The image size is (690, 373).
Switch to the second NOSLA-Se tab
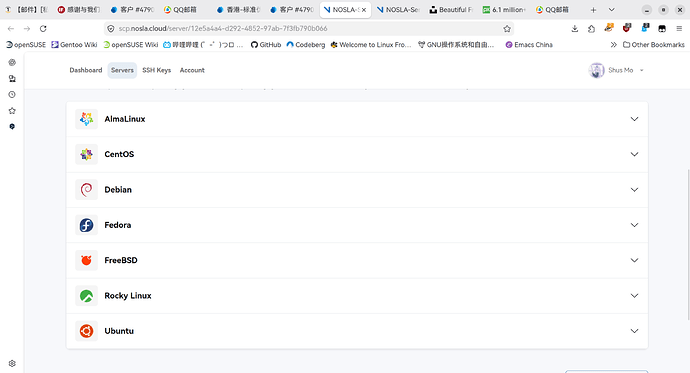pos(399,10)
